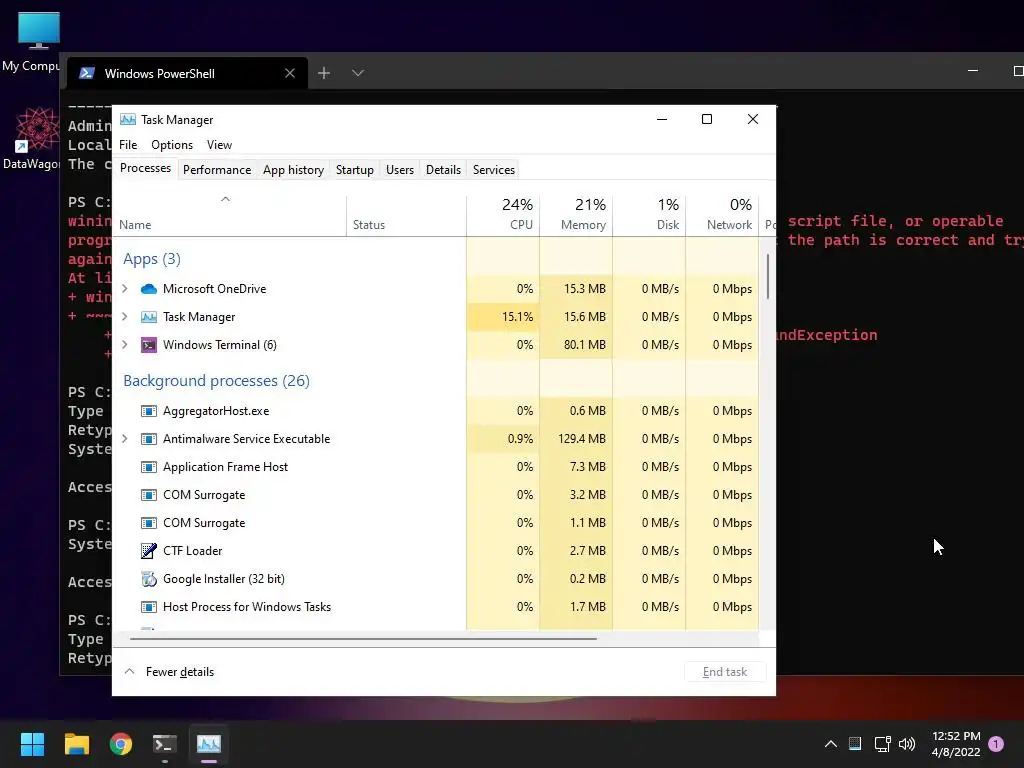Screen dimensions: 1024x768
Task: Maximize the Task Manager window
Action: point(707,119)
